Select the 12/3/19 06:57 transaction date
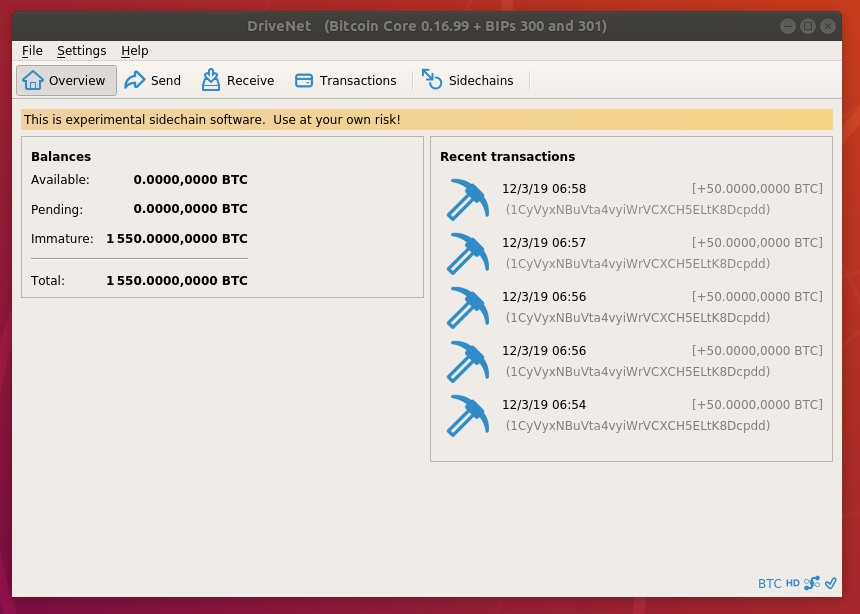The image size is (860, 614). [544, 243]
